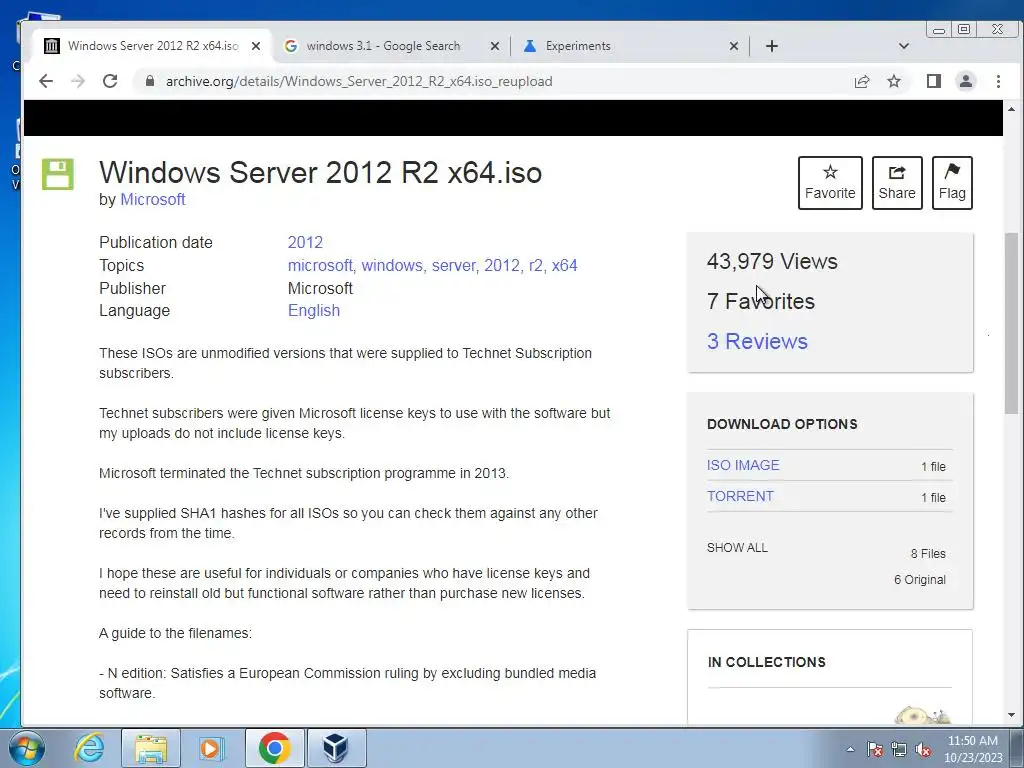Reload the archive.org page

[x=110, y=81]
